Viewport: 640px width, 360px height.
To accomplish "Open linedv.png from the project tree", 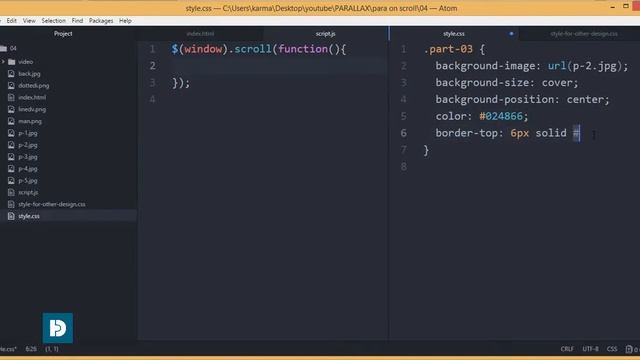I will click(32, 109).
